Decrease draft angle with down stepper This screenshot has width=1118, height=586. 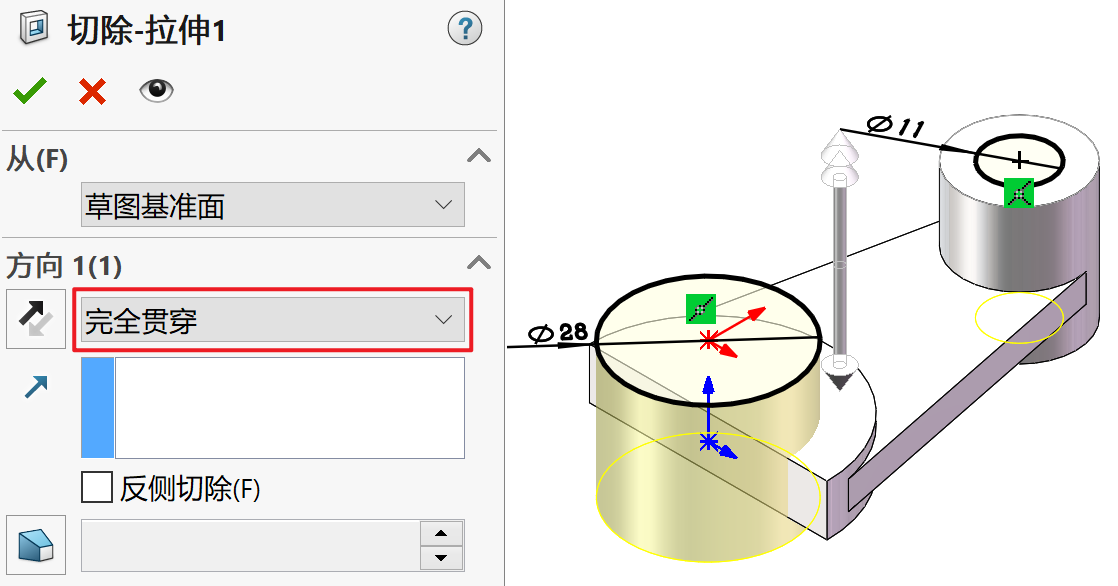tap(441, 557)
